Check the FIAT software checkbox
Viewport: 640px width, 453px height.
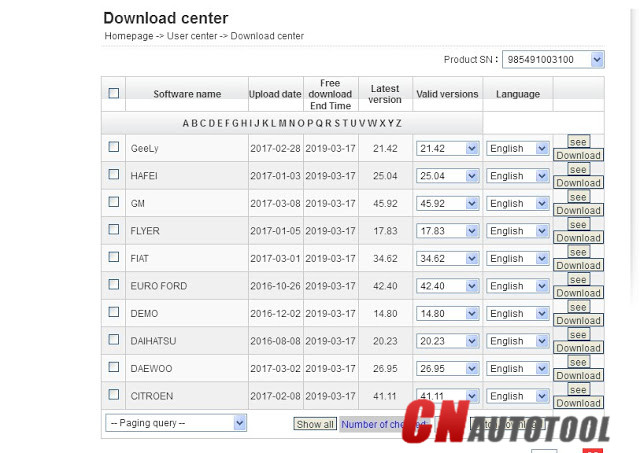click(x=114, y=257)
